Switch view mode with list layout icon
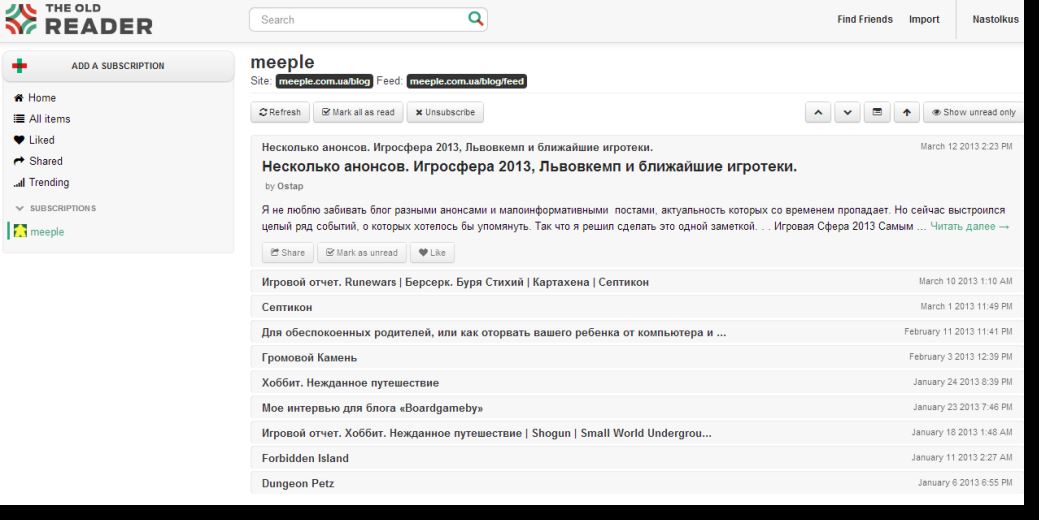Viewport: 1039px width, 520px height. (x=877, y=113)
